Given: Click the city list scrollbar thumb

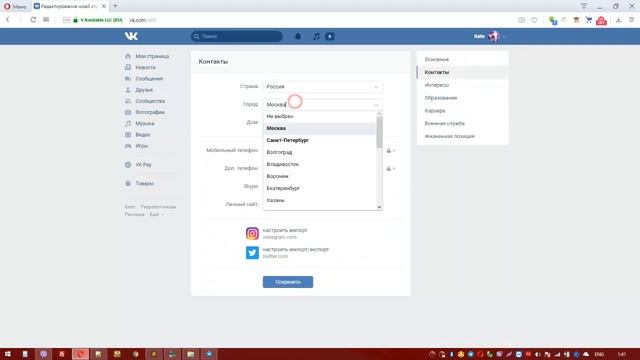Looking at the screenshot, I should click(380, 132).
